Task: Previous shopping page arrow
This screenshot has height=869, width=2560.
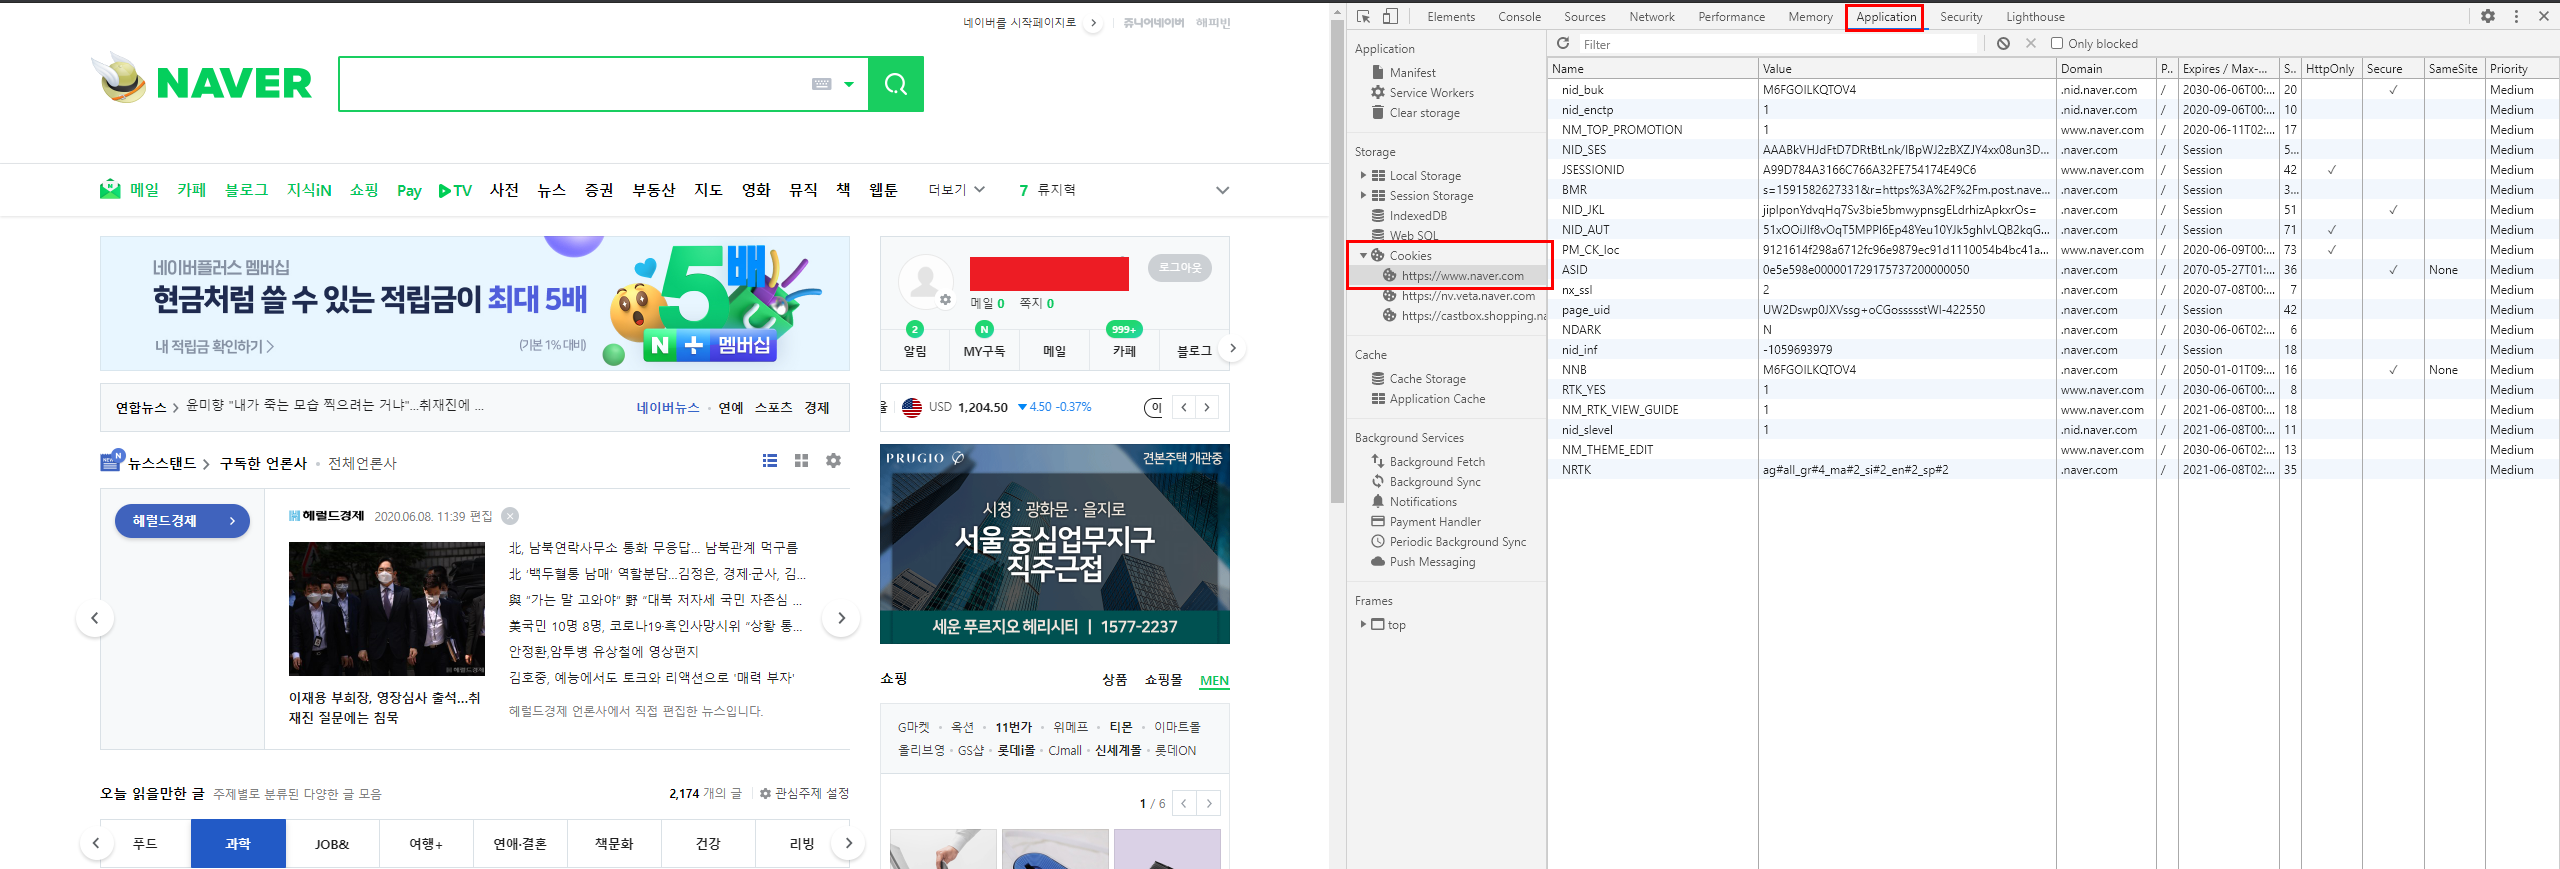Action: 1185,803
